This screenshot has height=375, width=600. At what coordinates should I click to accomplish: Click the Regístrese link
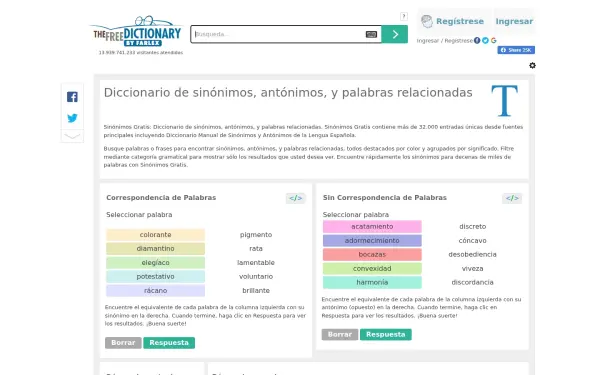point(460,21)
